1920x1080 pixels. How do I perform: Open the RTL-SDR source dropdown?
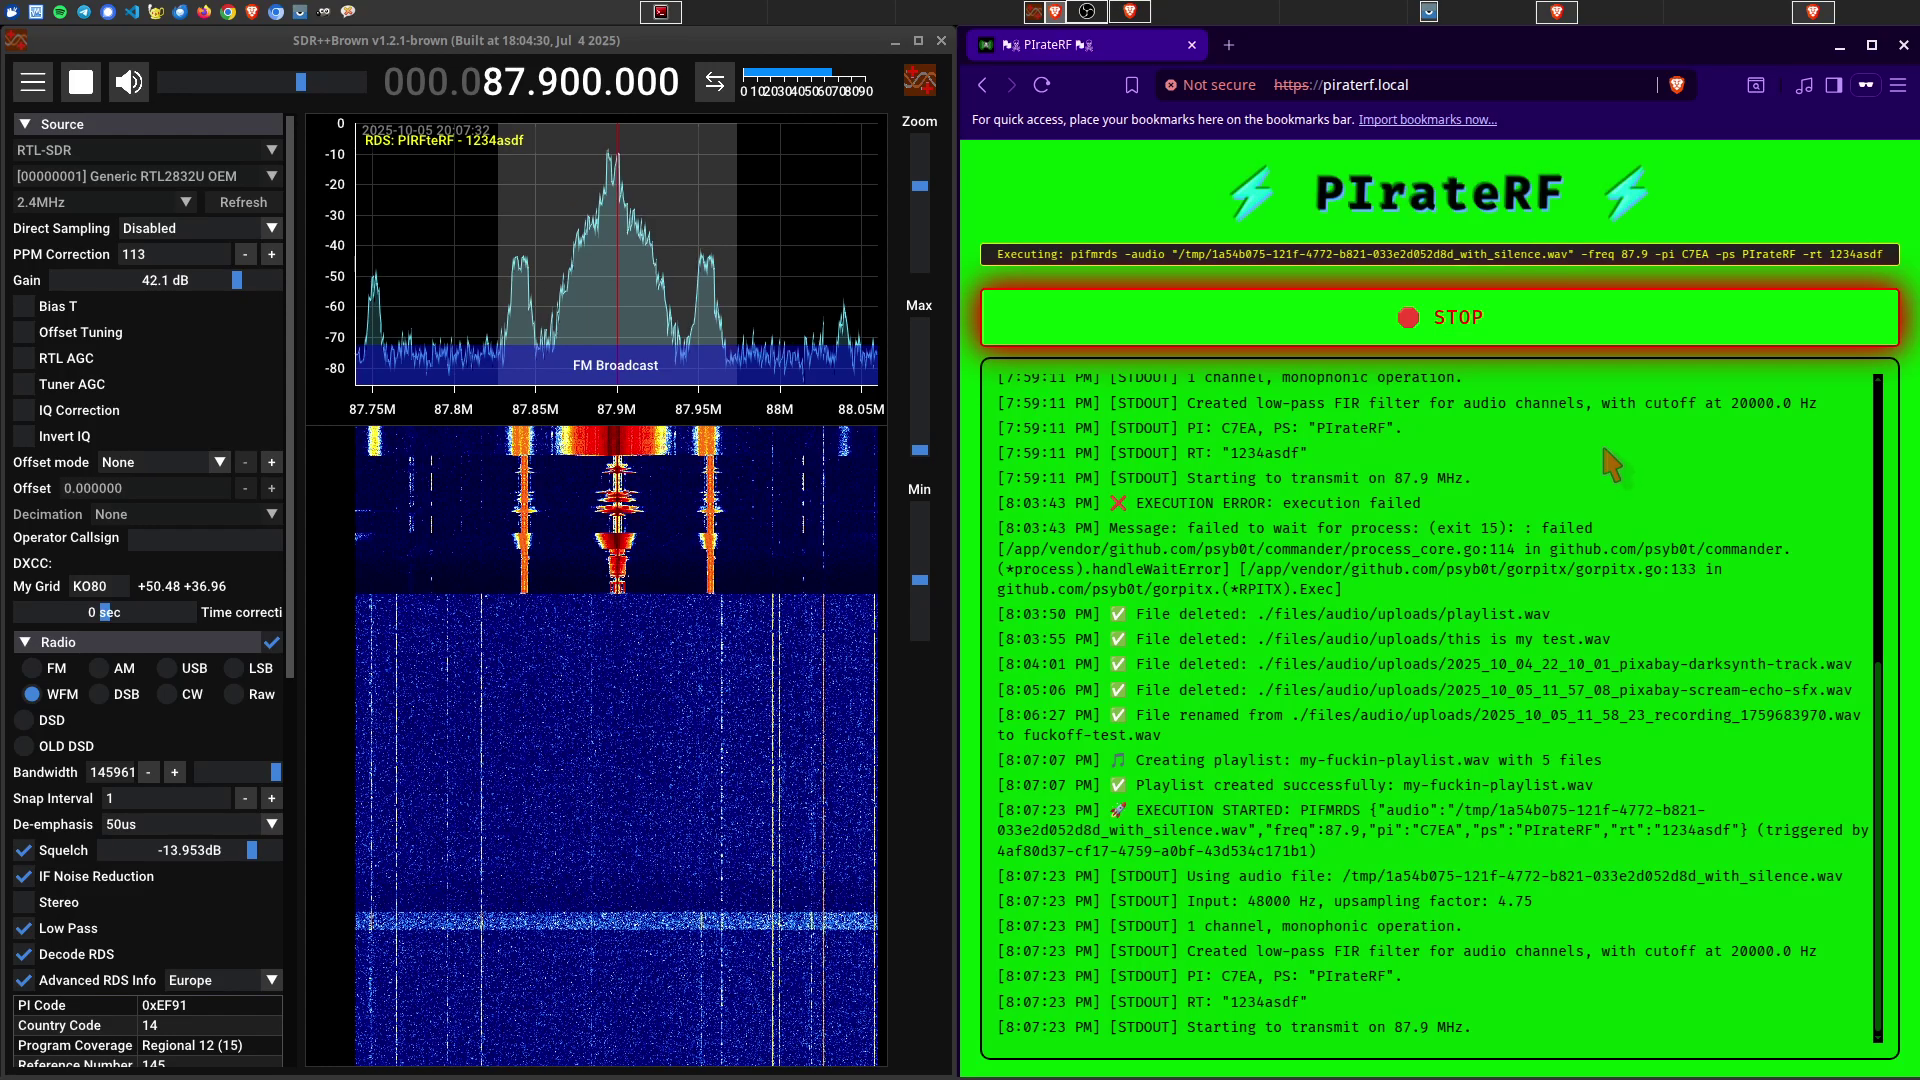click(x=146, y=150)
